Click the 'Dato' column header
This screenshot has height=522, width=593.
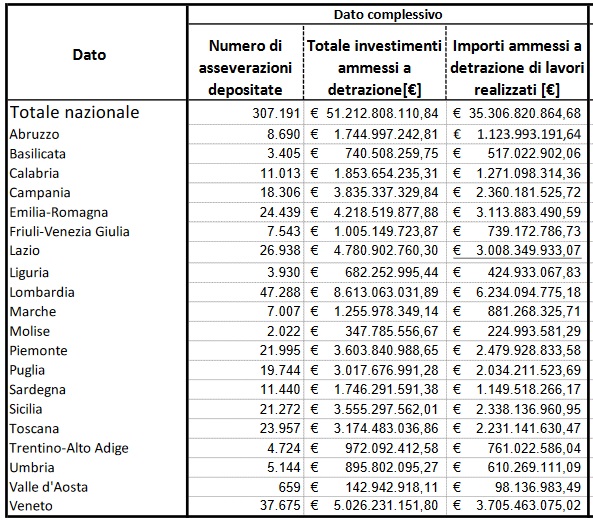(x=89, y=55)
